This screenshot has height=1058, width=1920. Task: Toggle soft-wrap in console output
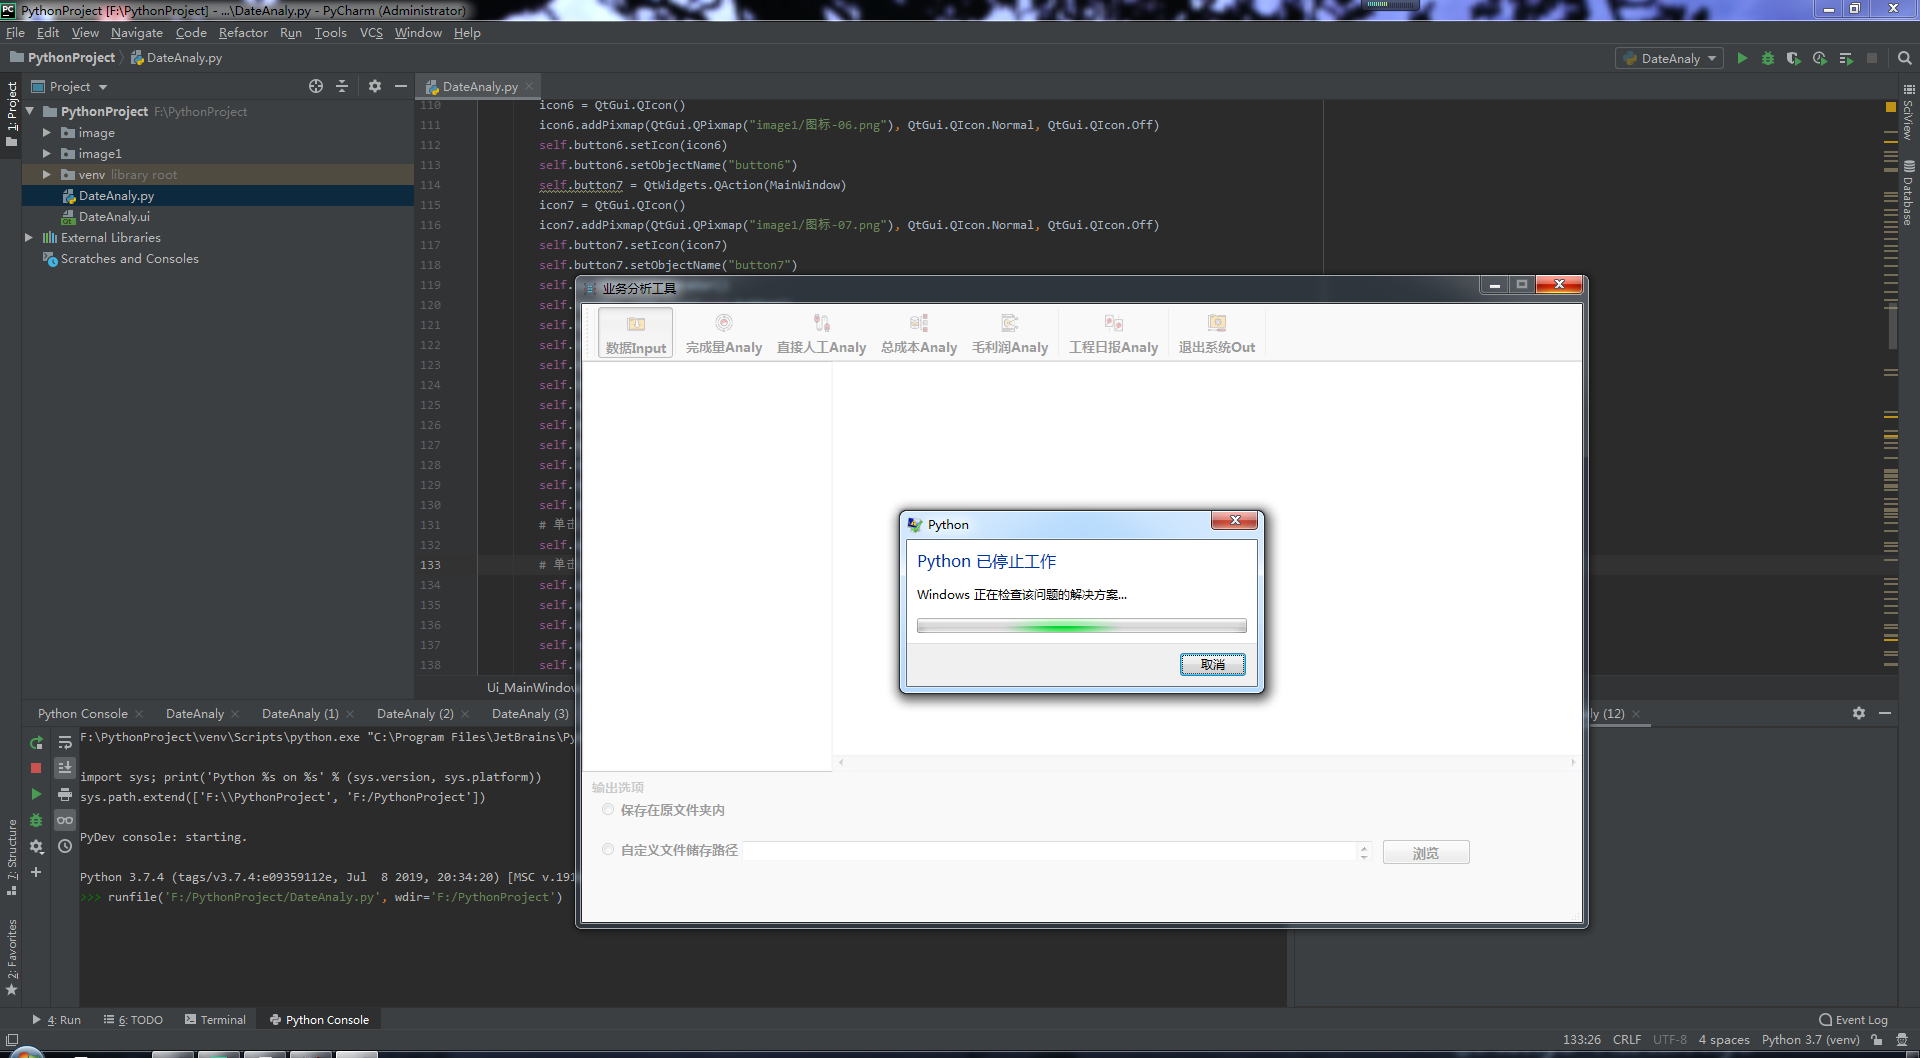point(65,743)
